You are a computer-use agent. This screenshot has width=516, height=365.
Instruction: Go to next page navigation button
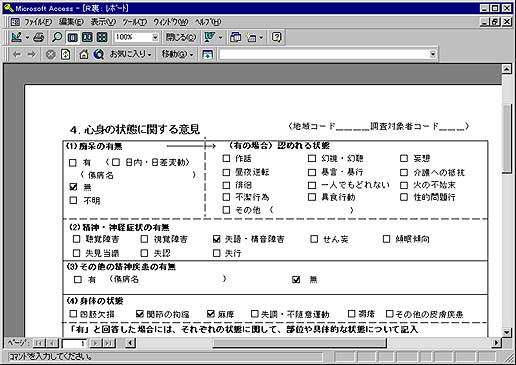click(95, 343)
